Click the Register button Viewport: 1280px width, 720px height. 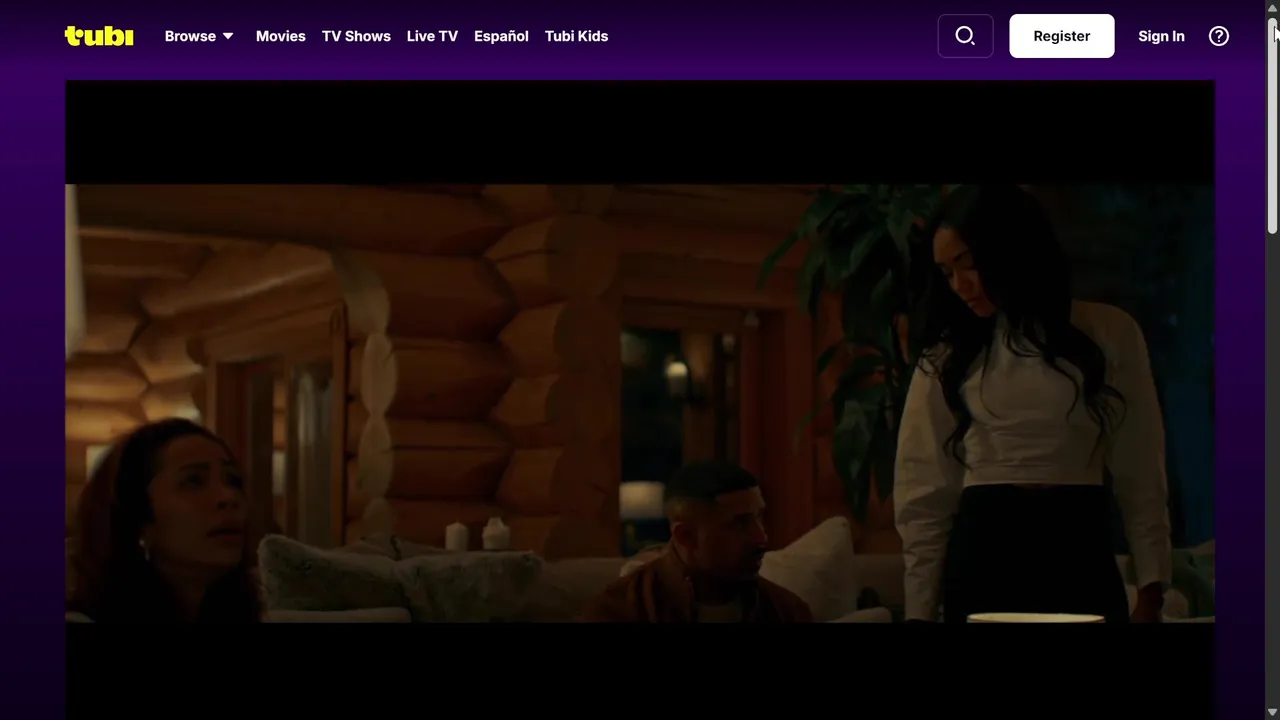(1061, 36)
